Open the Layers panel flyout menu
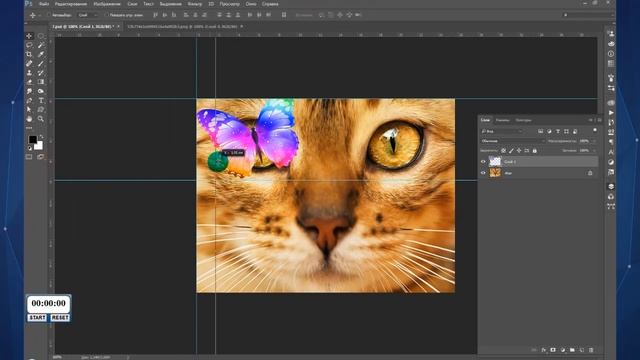The height and width of the screenshot is (360, 640). tap(600, 120)
